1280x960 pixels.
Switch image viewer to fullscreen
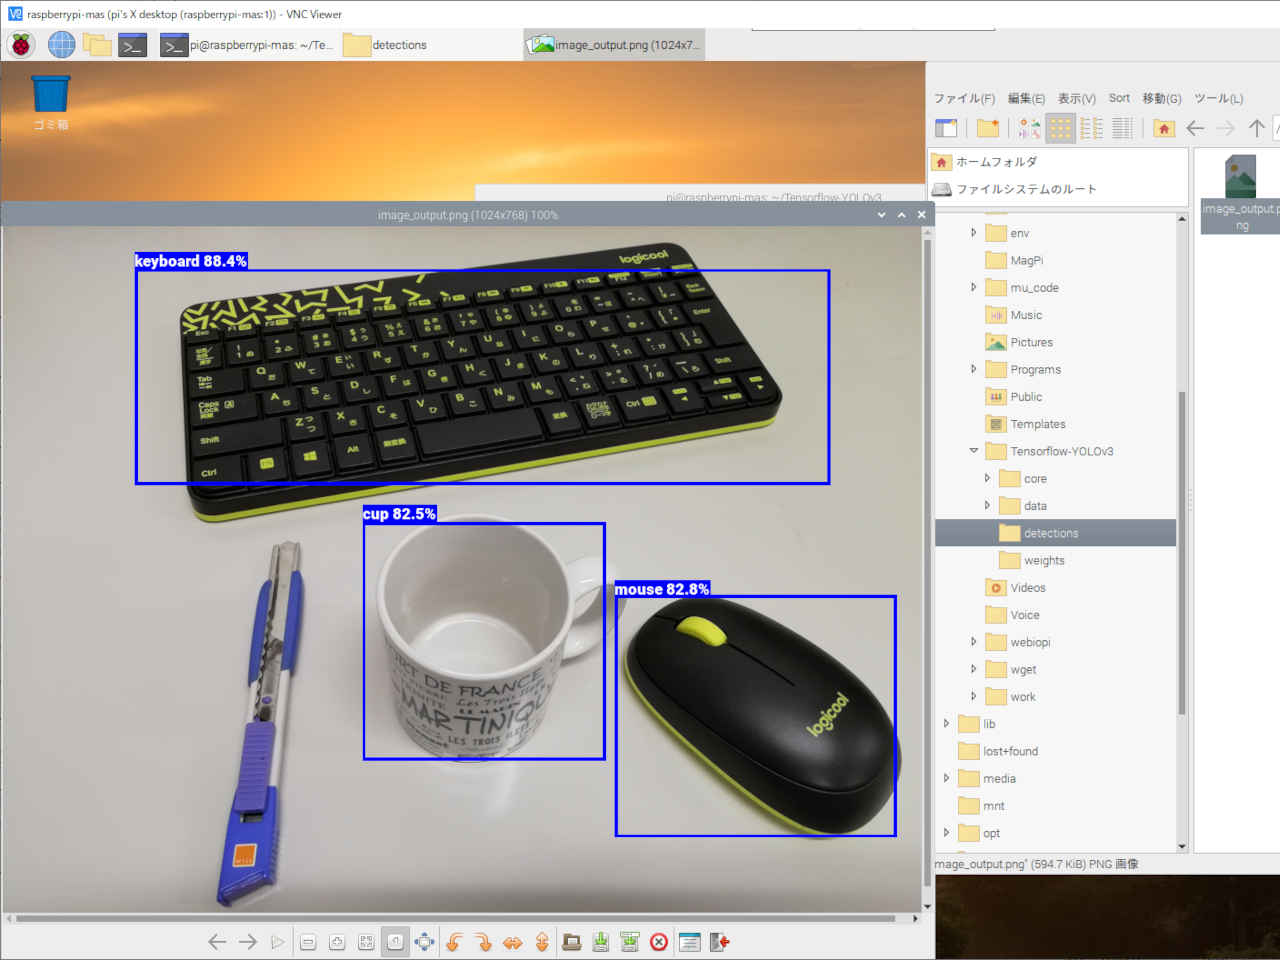(425, 942)
